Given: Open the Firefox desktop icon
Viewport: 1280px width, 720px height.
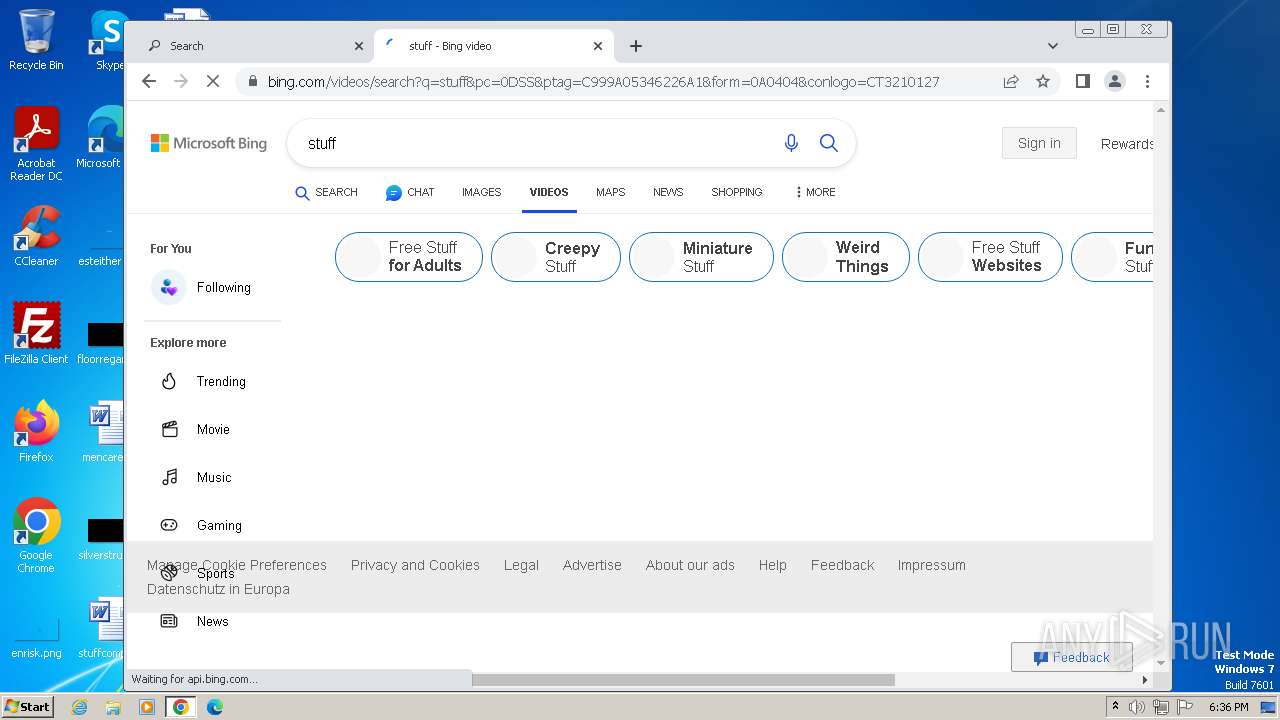Looking at the screenshot, I should coord(36,431).
